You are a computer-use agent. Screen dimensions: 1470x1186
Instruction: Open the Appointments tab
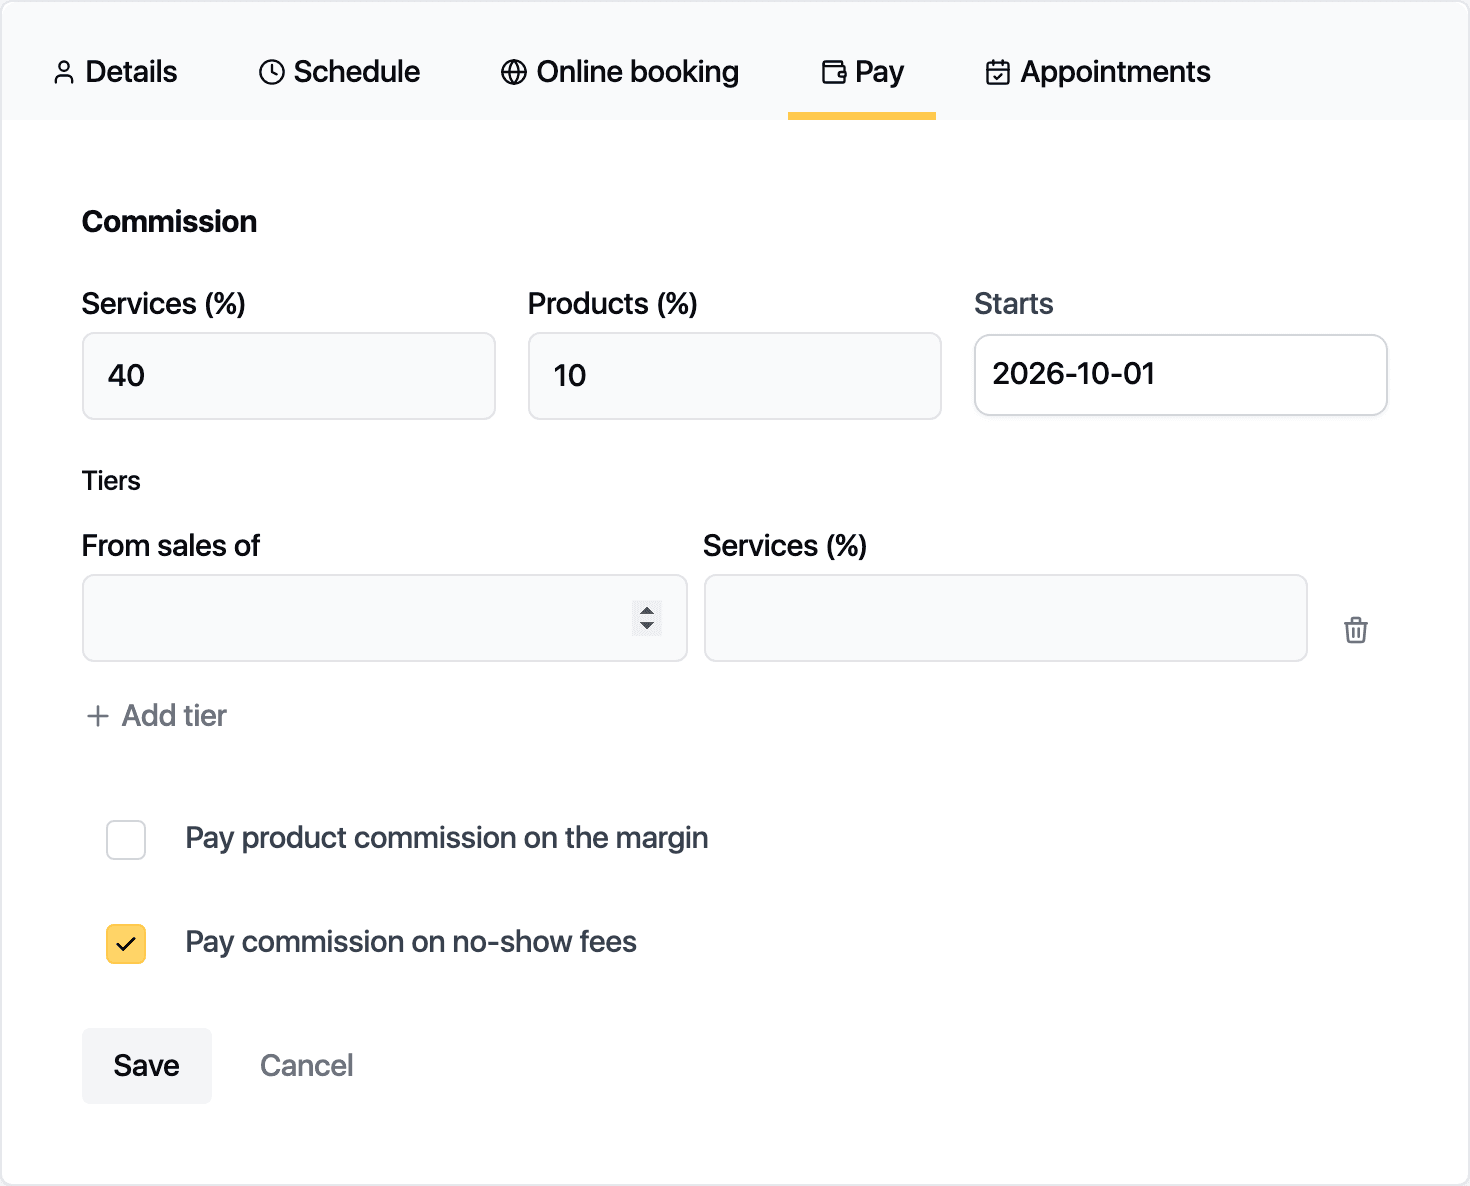[x=1098, y=72]
